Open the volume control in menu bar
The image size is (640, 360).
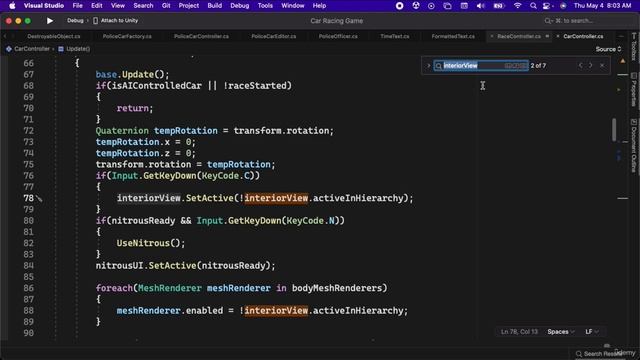click(x=480, y=6)
